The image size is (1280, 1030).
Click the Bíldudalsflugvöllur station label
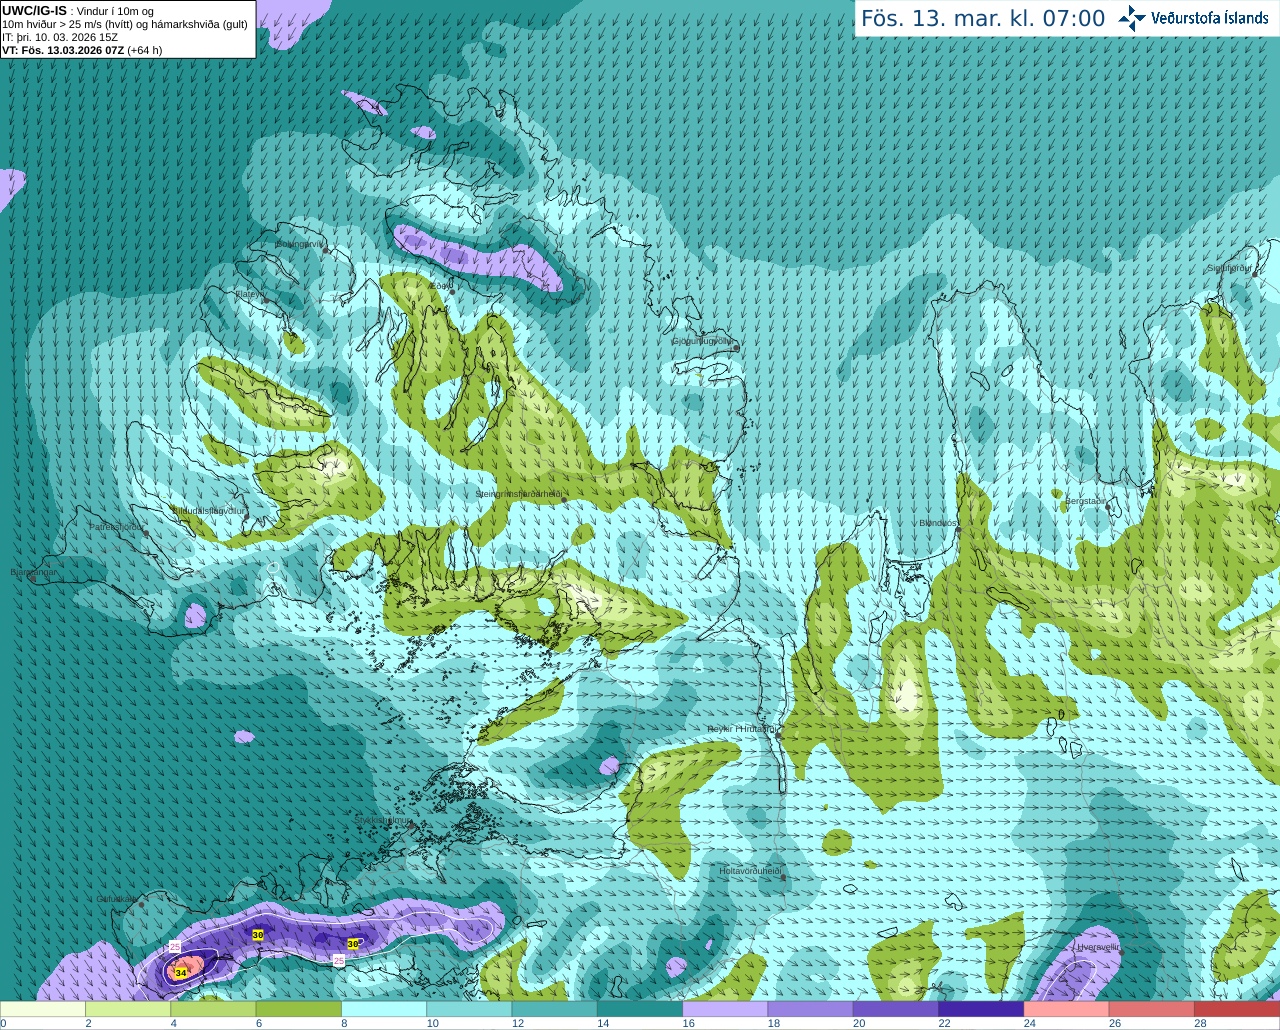point(209,510)
